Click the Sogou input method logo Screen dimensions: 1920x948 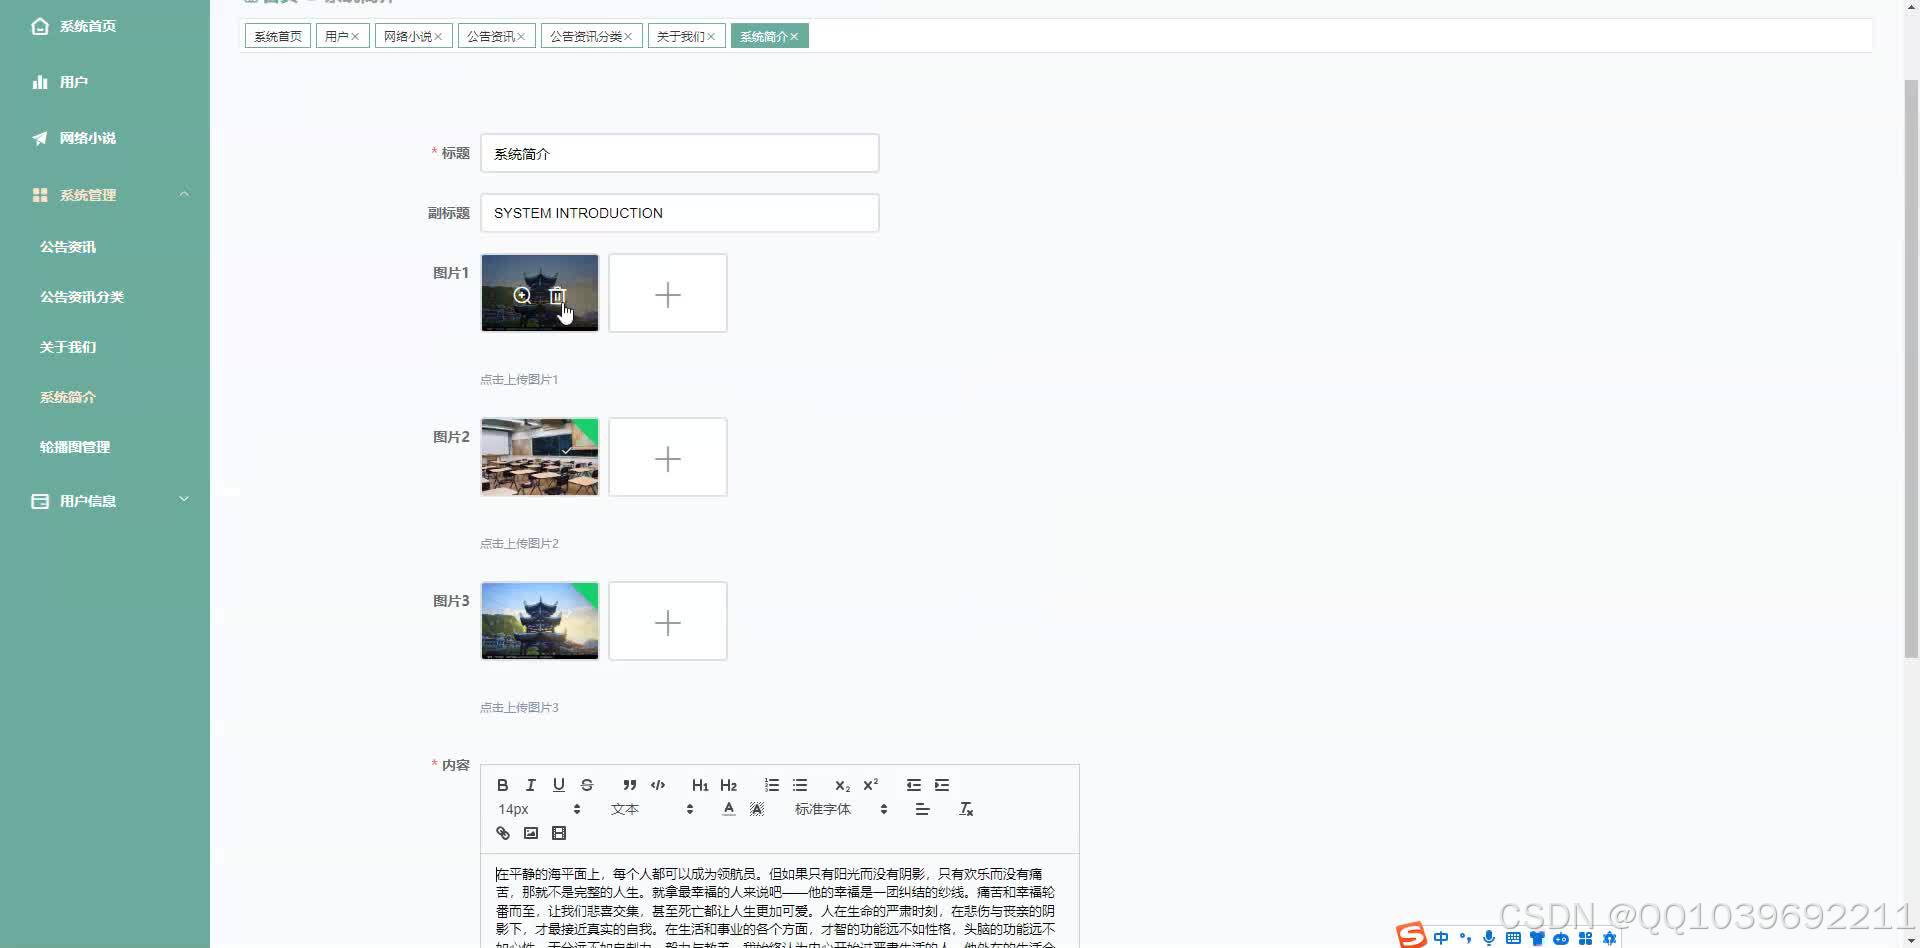pyautogui.click(x=1412, y=936)
